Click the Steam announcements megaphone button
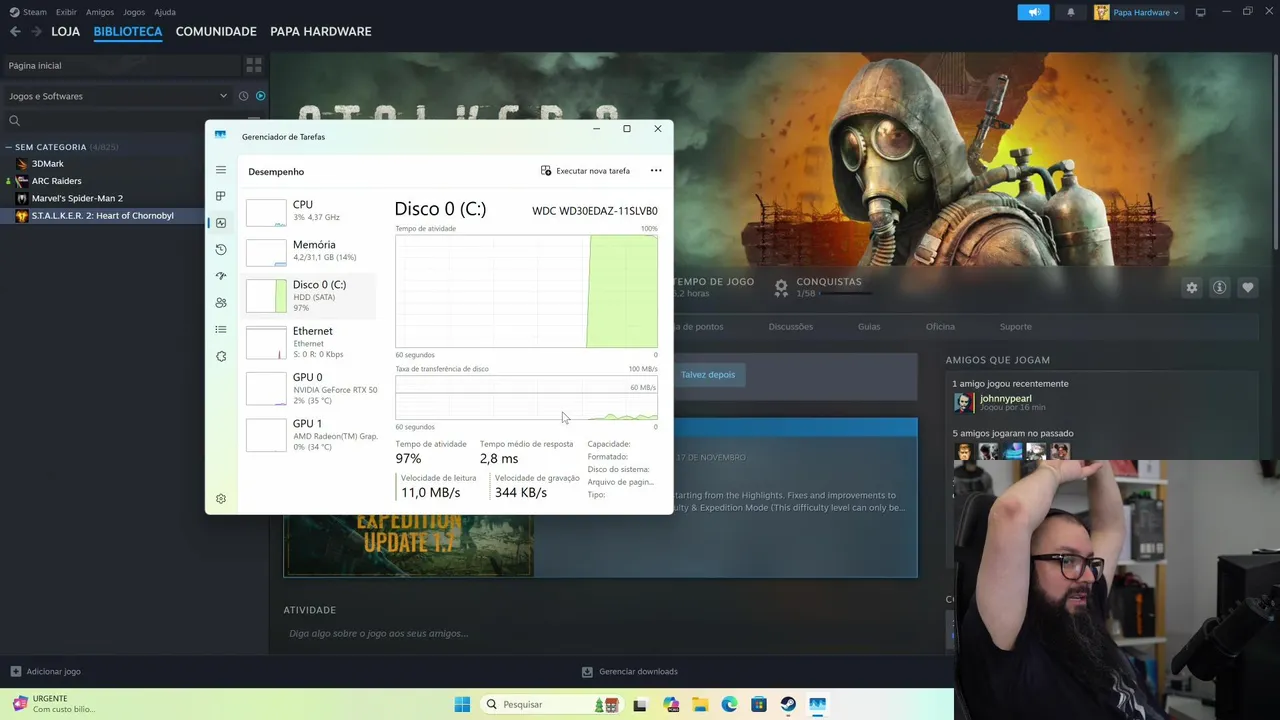This screenshot has width=1280, height=720. 1034,12
